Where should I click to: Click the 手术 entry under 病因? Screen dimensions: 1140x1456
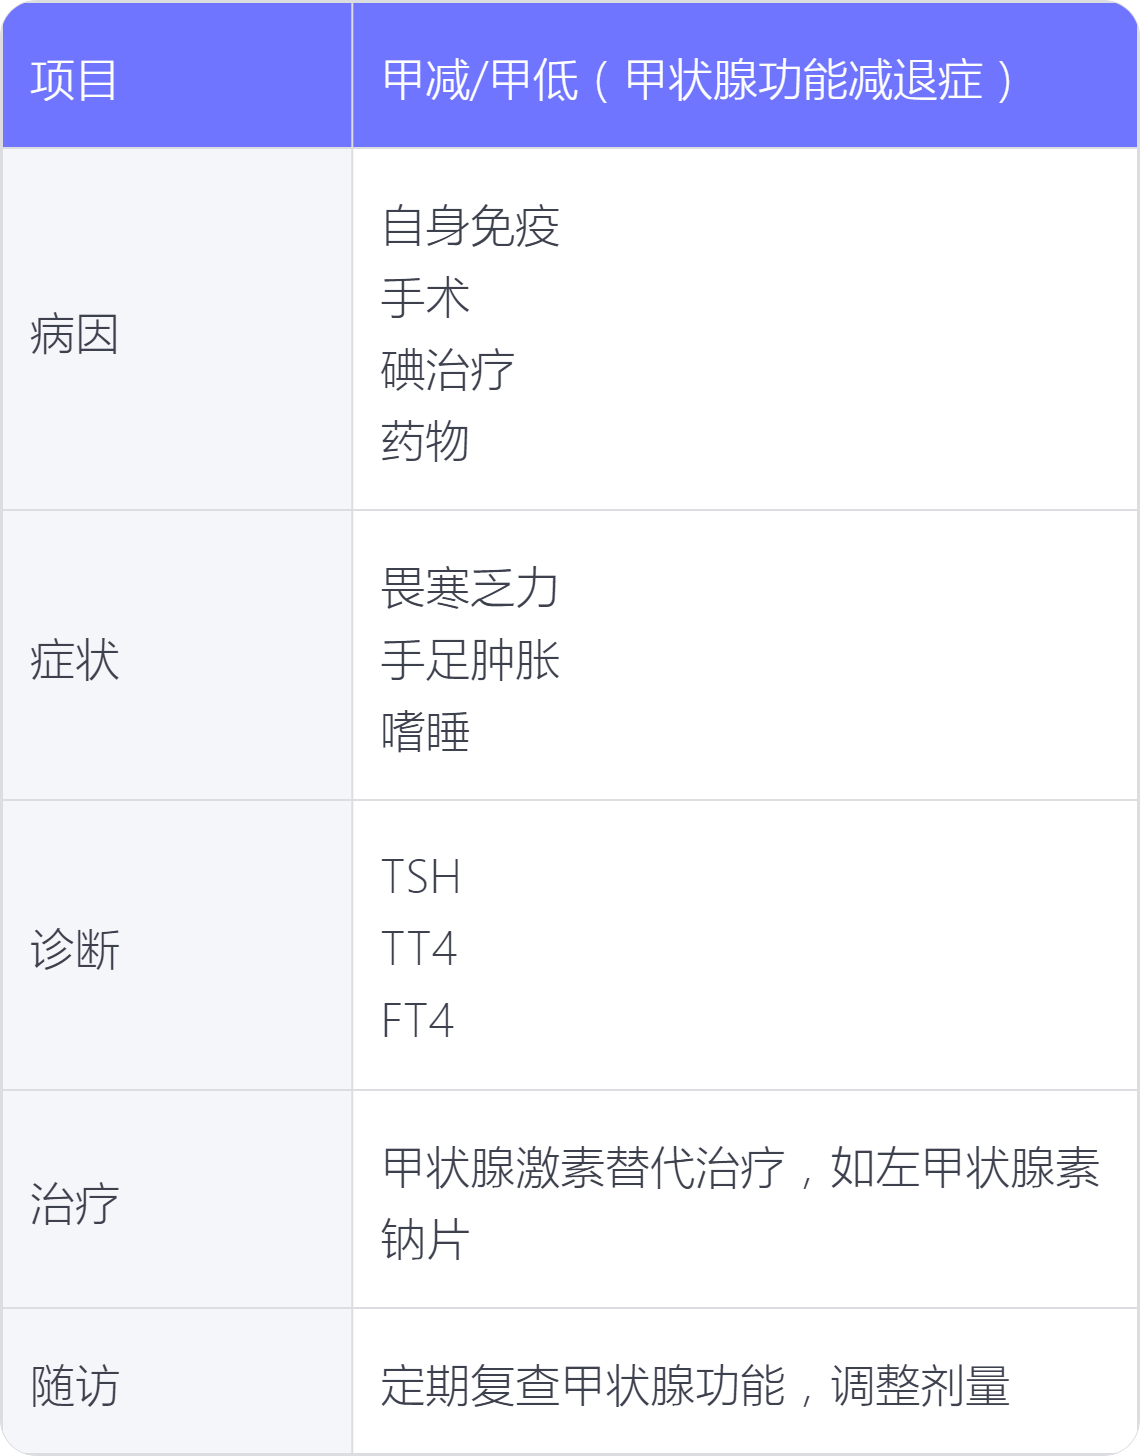(x=426, y=298)
